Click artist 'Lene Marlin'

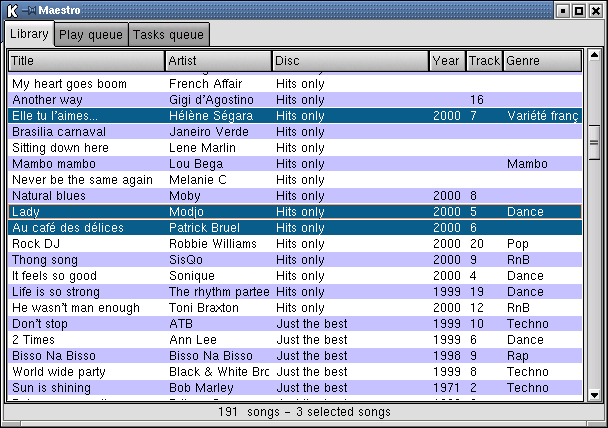202,148
